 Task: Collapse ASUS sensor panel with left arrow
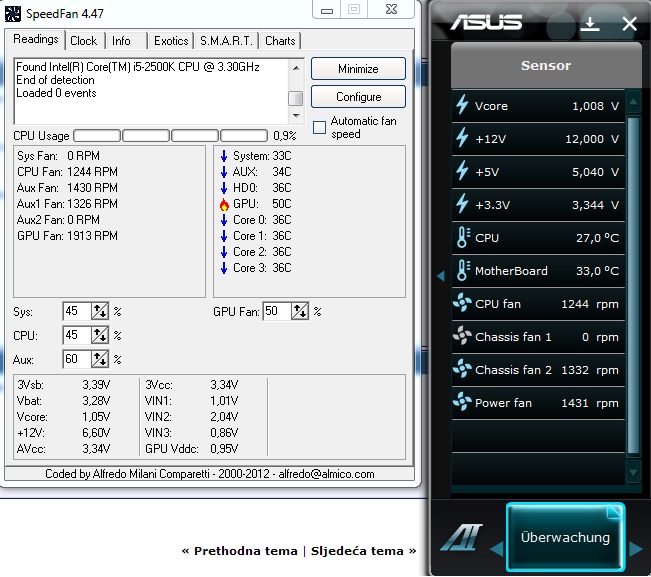[x=439, y=275]
